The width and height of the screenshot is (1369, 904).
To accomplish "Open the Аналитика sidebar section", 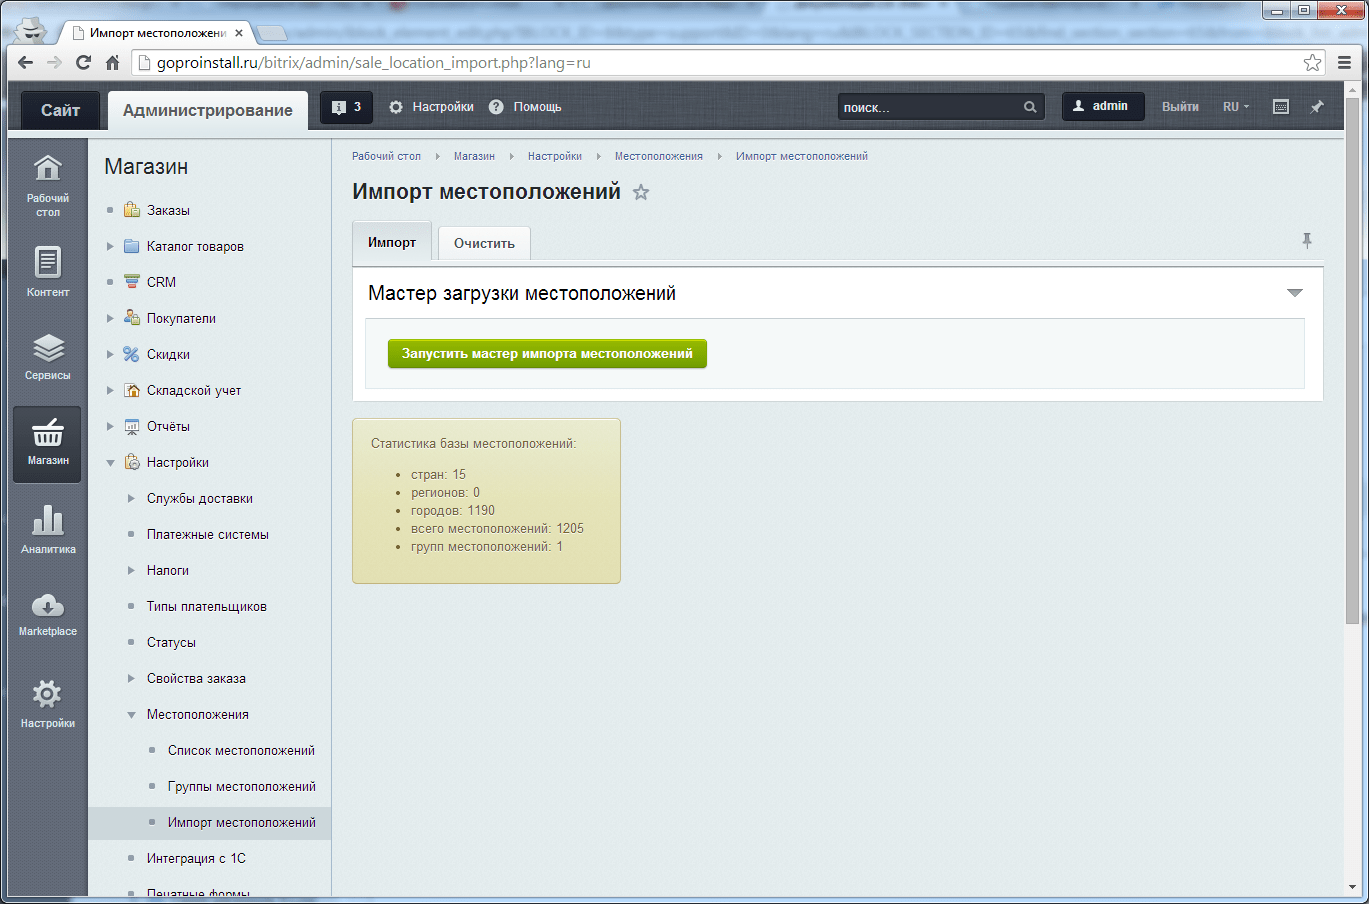I will (48, 530).
